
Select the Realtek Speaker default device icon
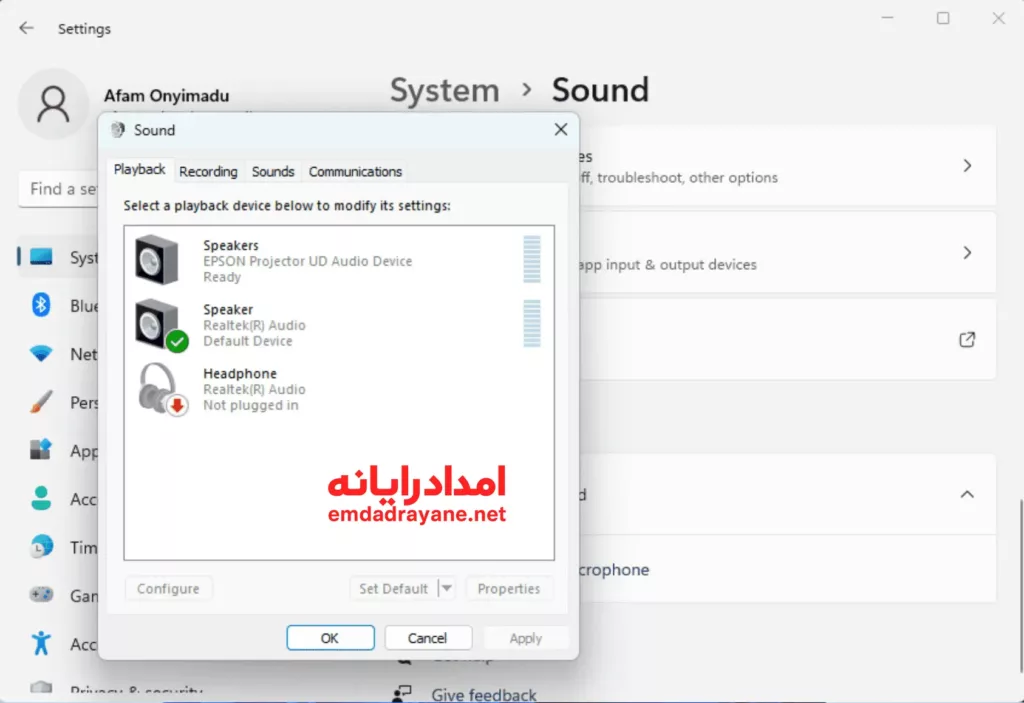click(157, 324)
